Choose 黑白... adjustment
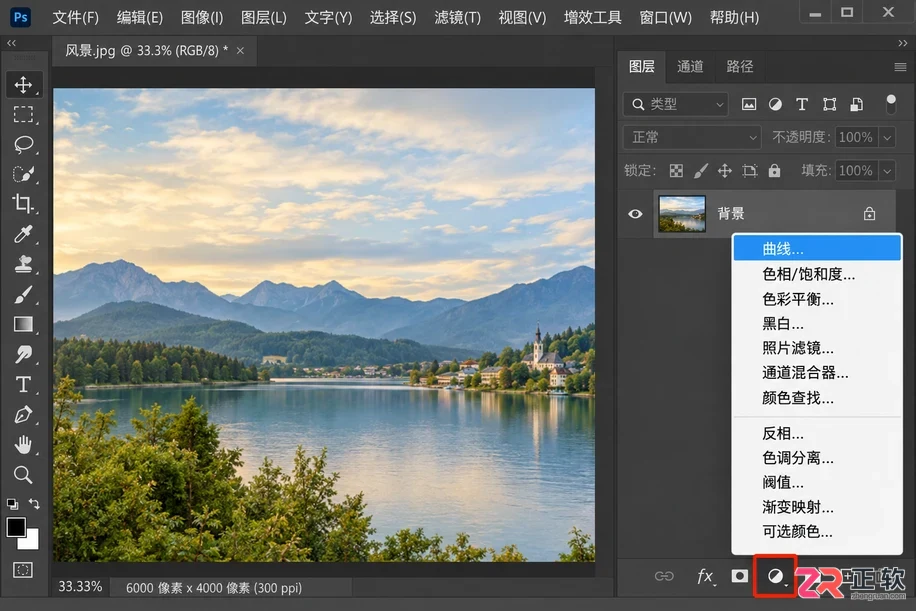This screenshot has height=611, width=916. (x=817, y=324)
